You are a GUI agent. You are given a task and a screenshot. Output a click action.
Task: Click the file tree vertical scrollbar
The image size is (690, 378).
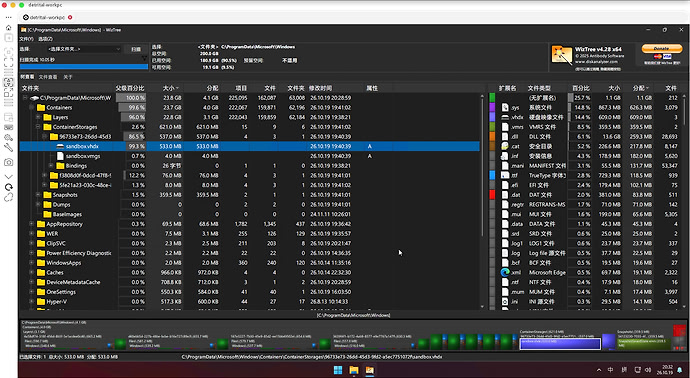pos(482,201)
